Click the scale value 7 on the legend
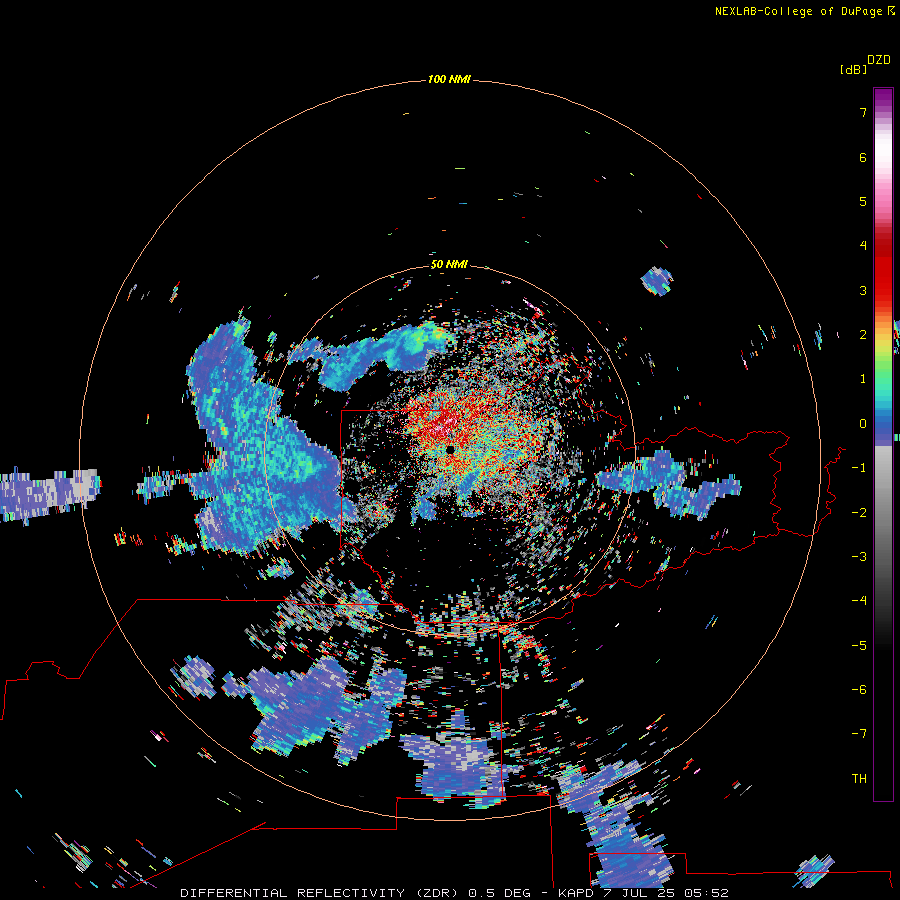 863,112
